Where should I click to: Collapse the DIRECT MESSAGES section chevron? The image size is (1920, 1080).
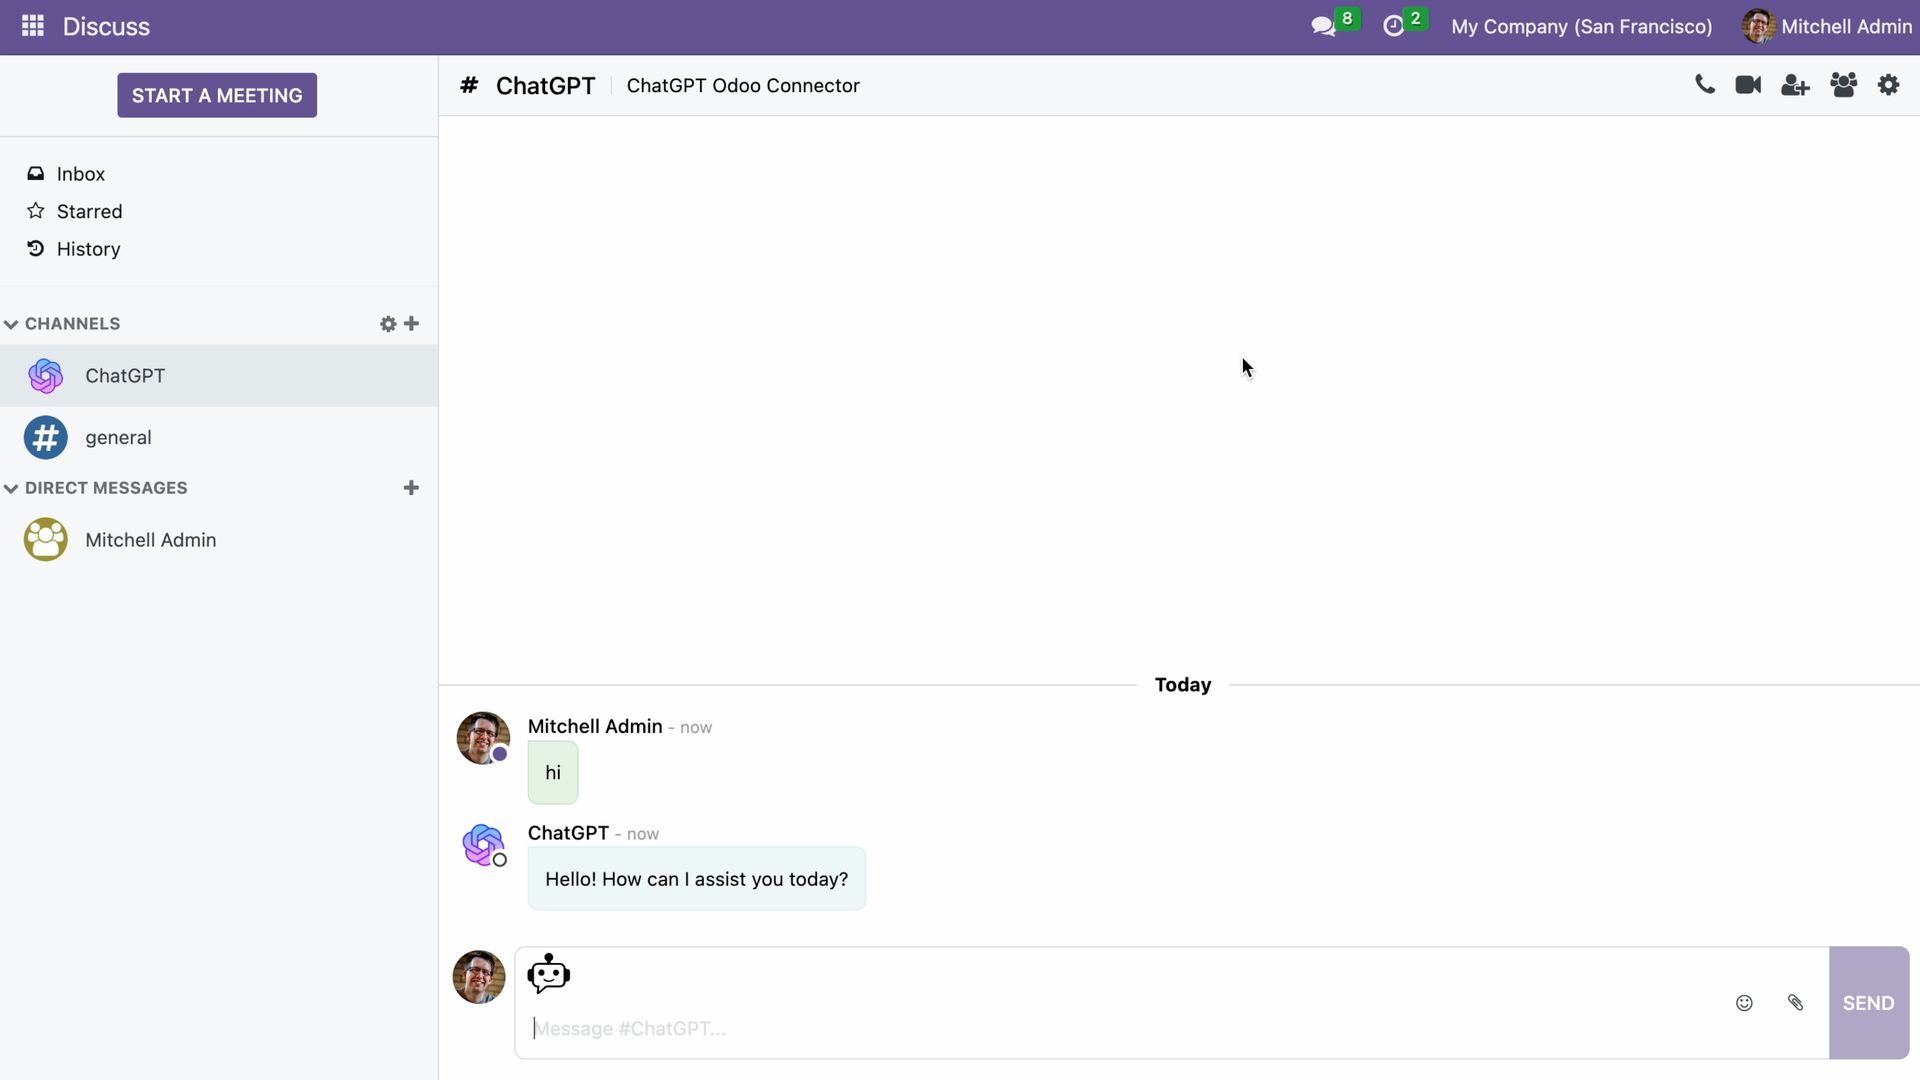coord(11,488)
